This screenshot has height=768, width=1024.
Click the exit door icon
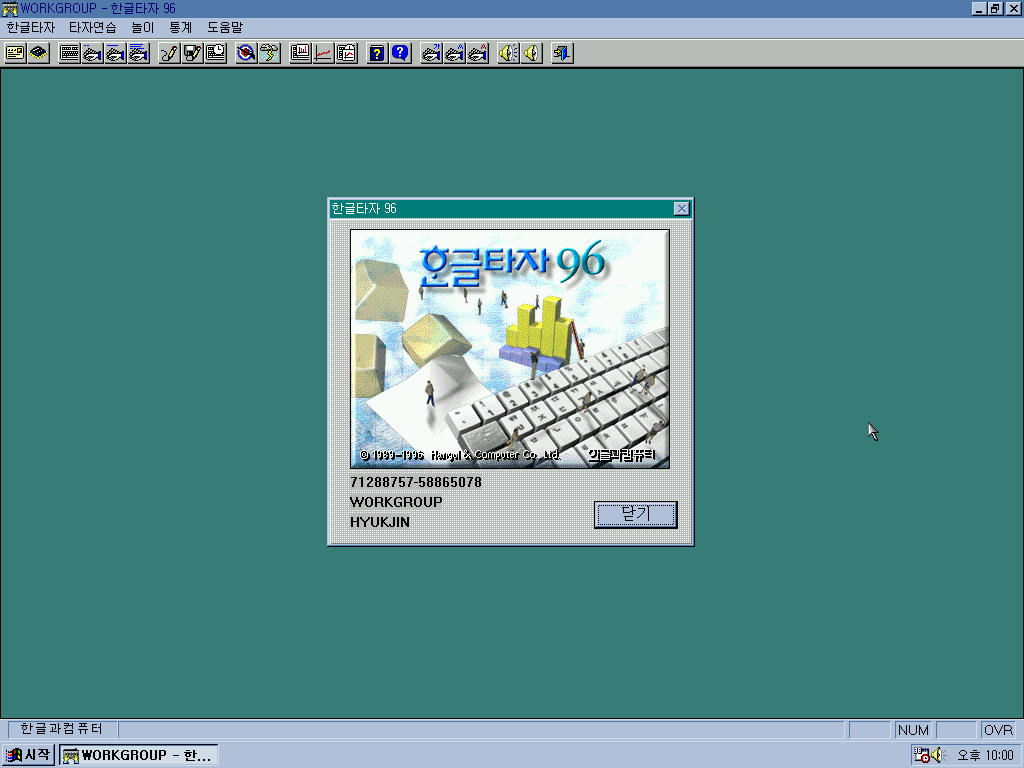(562, 53)
